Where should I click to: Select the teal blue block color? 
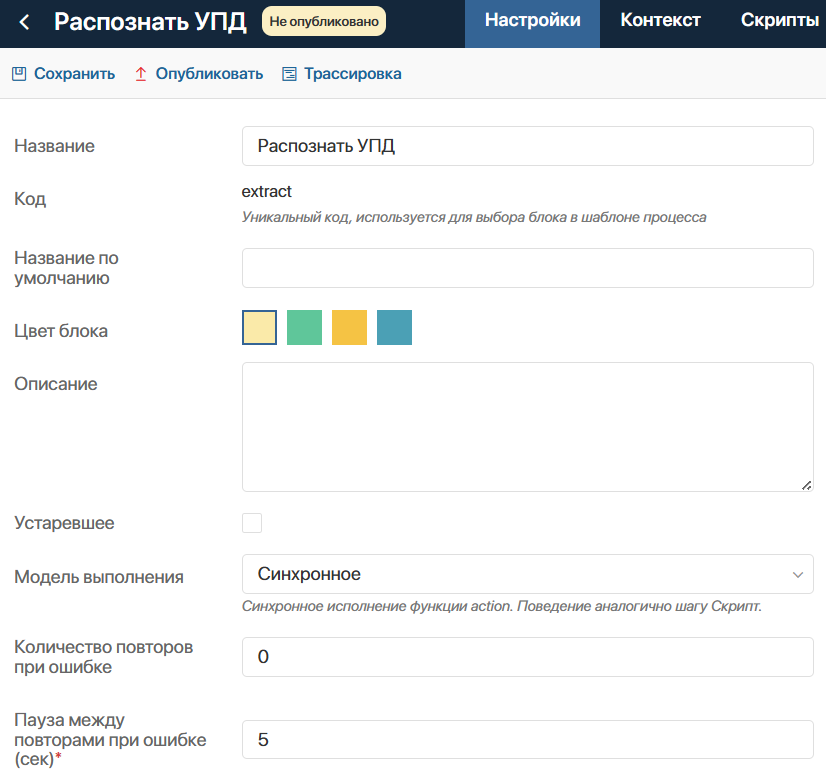pos(395,328)
